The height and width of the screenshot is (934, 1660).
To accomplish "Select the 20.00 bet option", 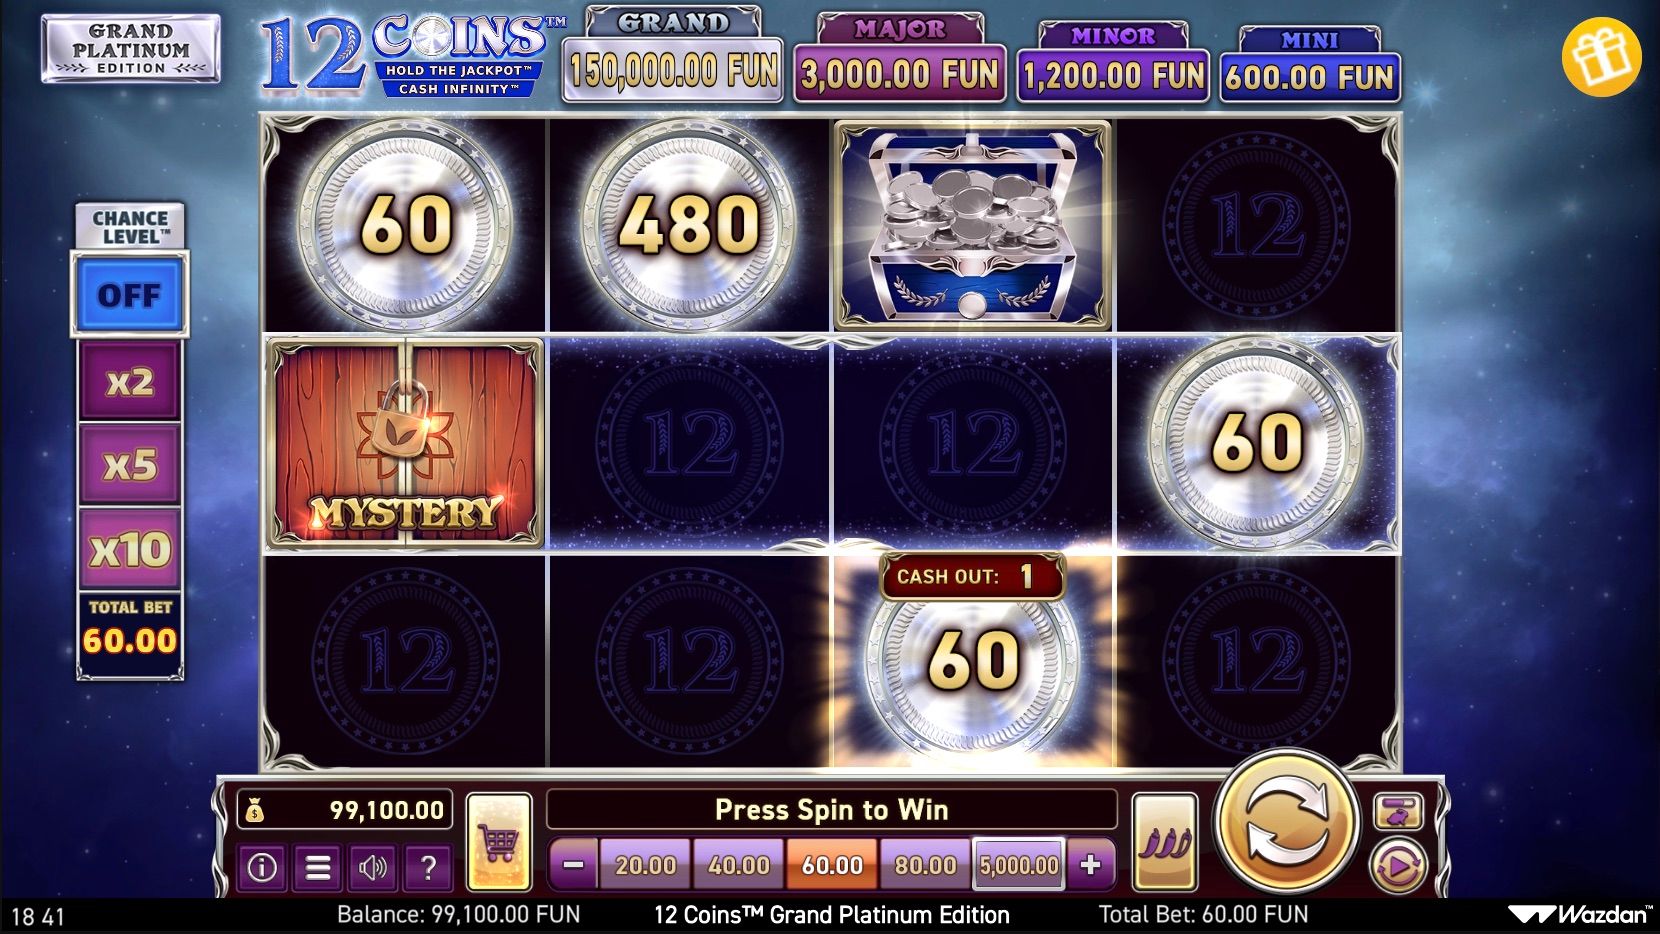I will (x=645, y=864).
